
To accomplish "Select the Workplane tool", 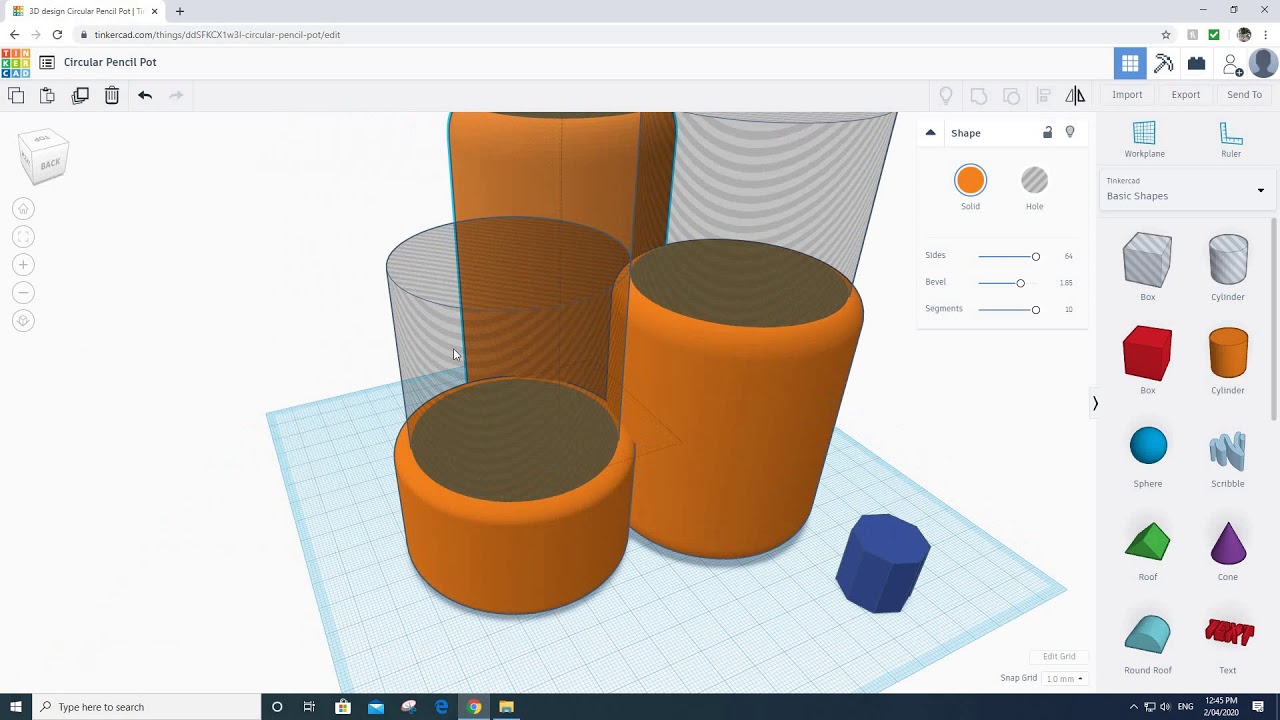I will pos(1144,139).
